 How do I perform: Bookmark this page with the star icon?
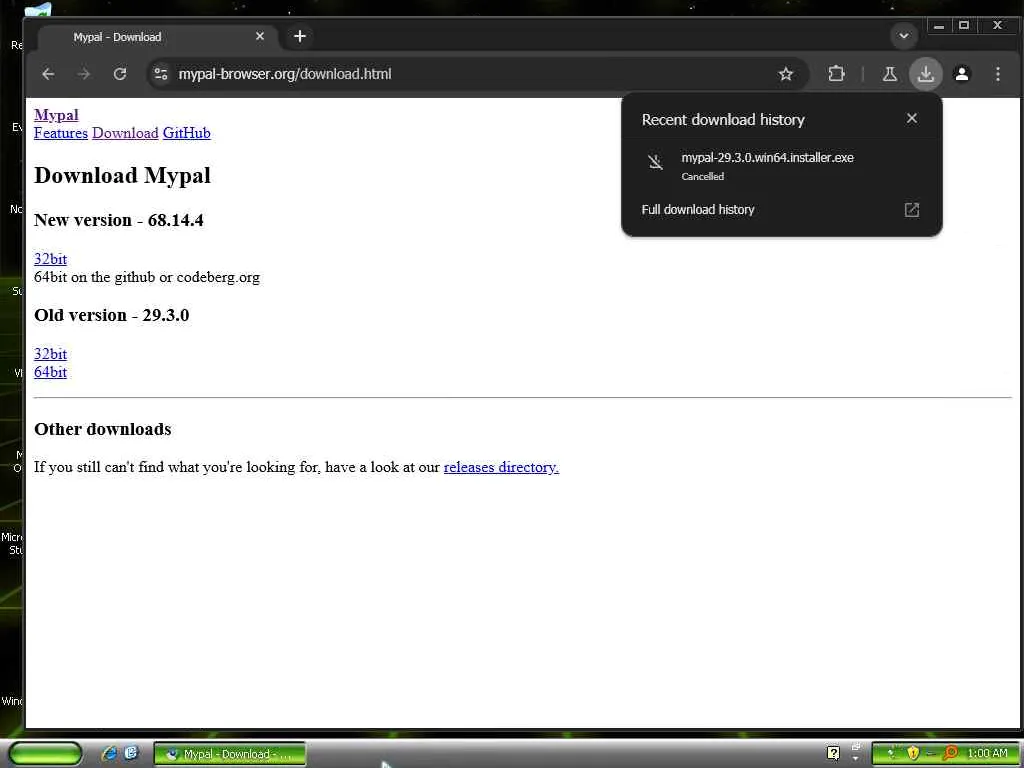(786, 74)
